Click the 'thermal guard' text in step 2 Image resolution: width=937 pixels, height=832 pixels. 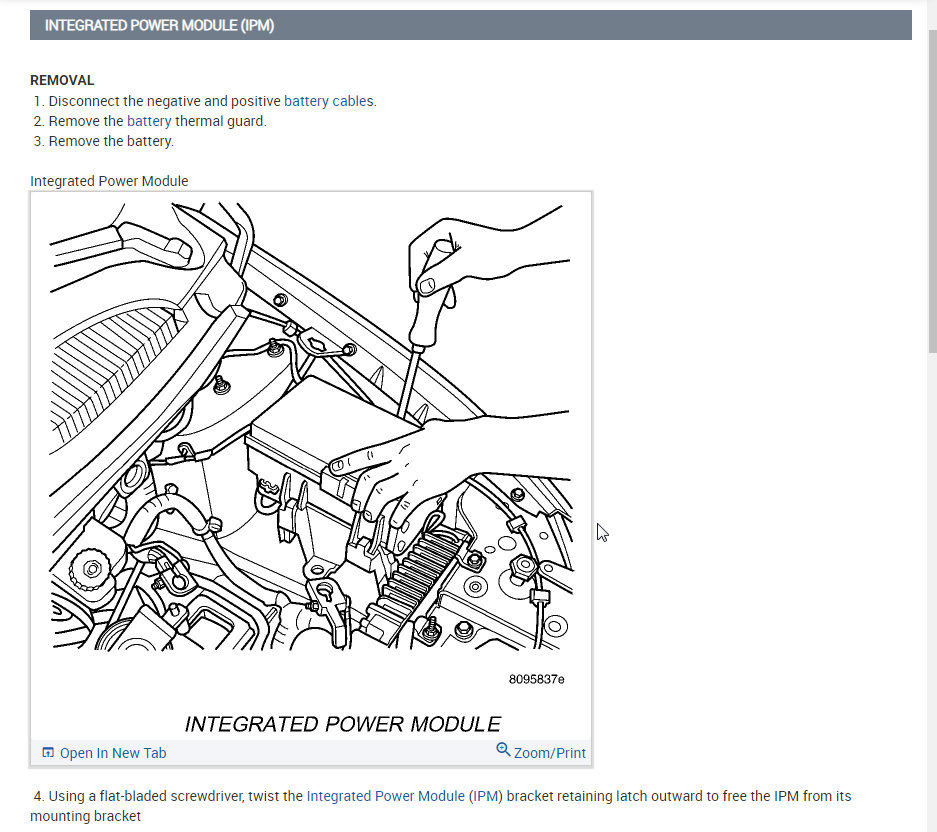(219, 121)
